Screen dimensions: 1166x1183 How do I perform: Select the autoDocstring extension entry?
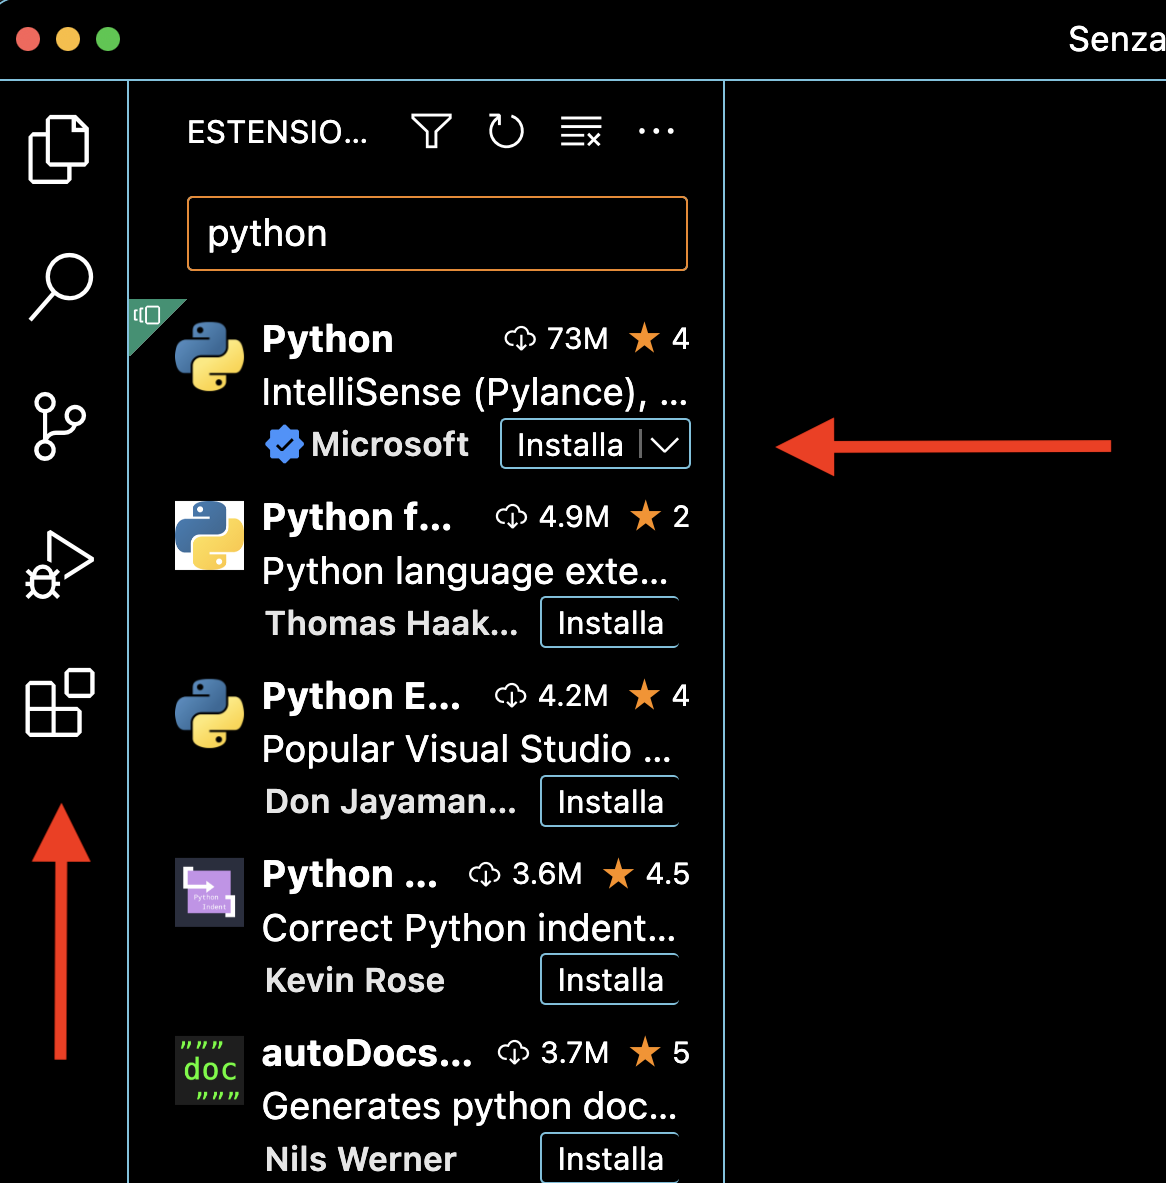click(432, 1106)
